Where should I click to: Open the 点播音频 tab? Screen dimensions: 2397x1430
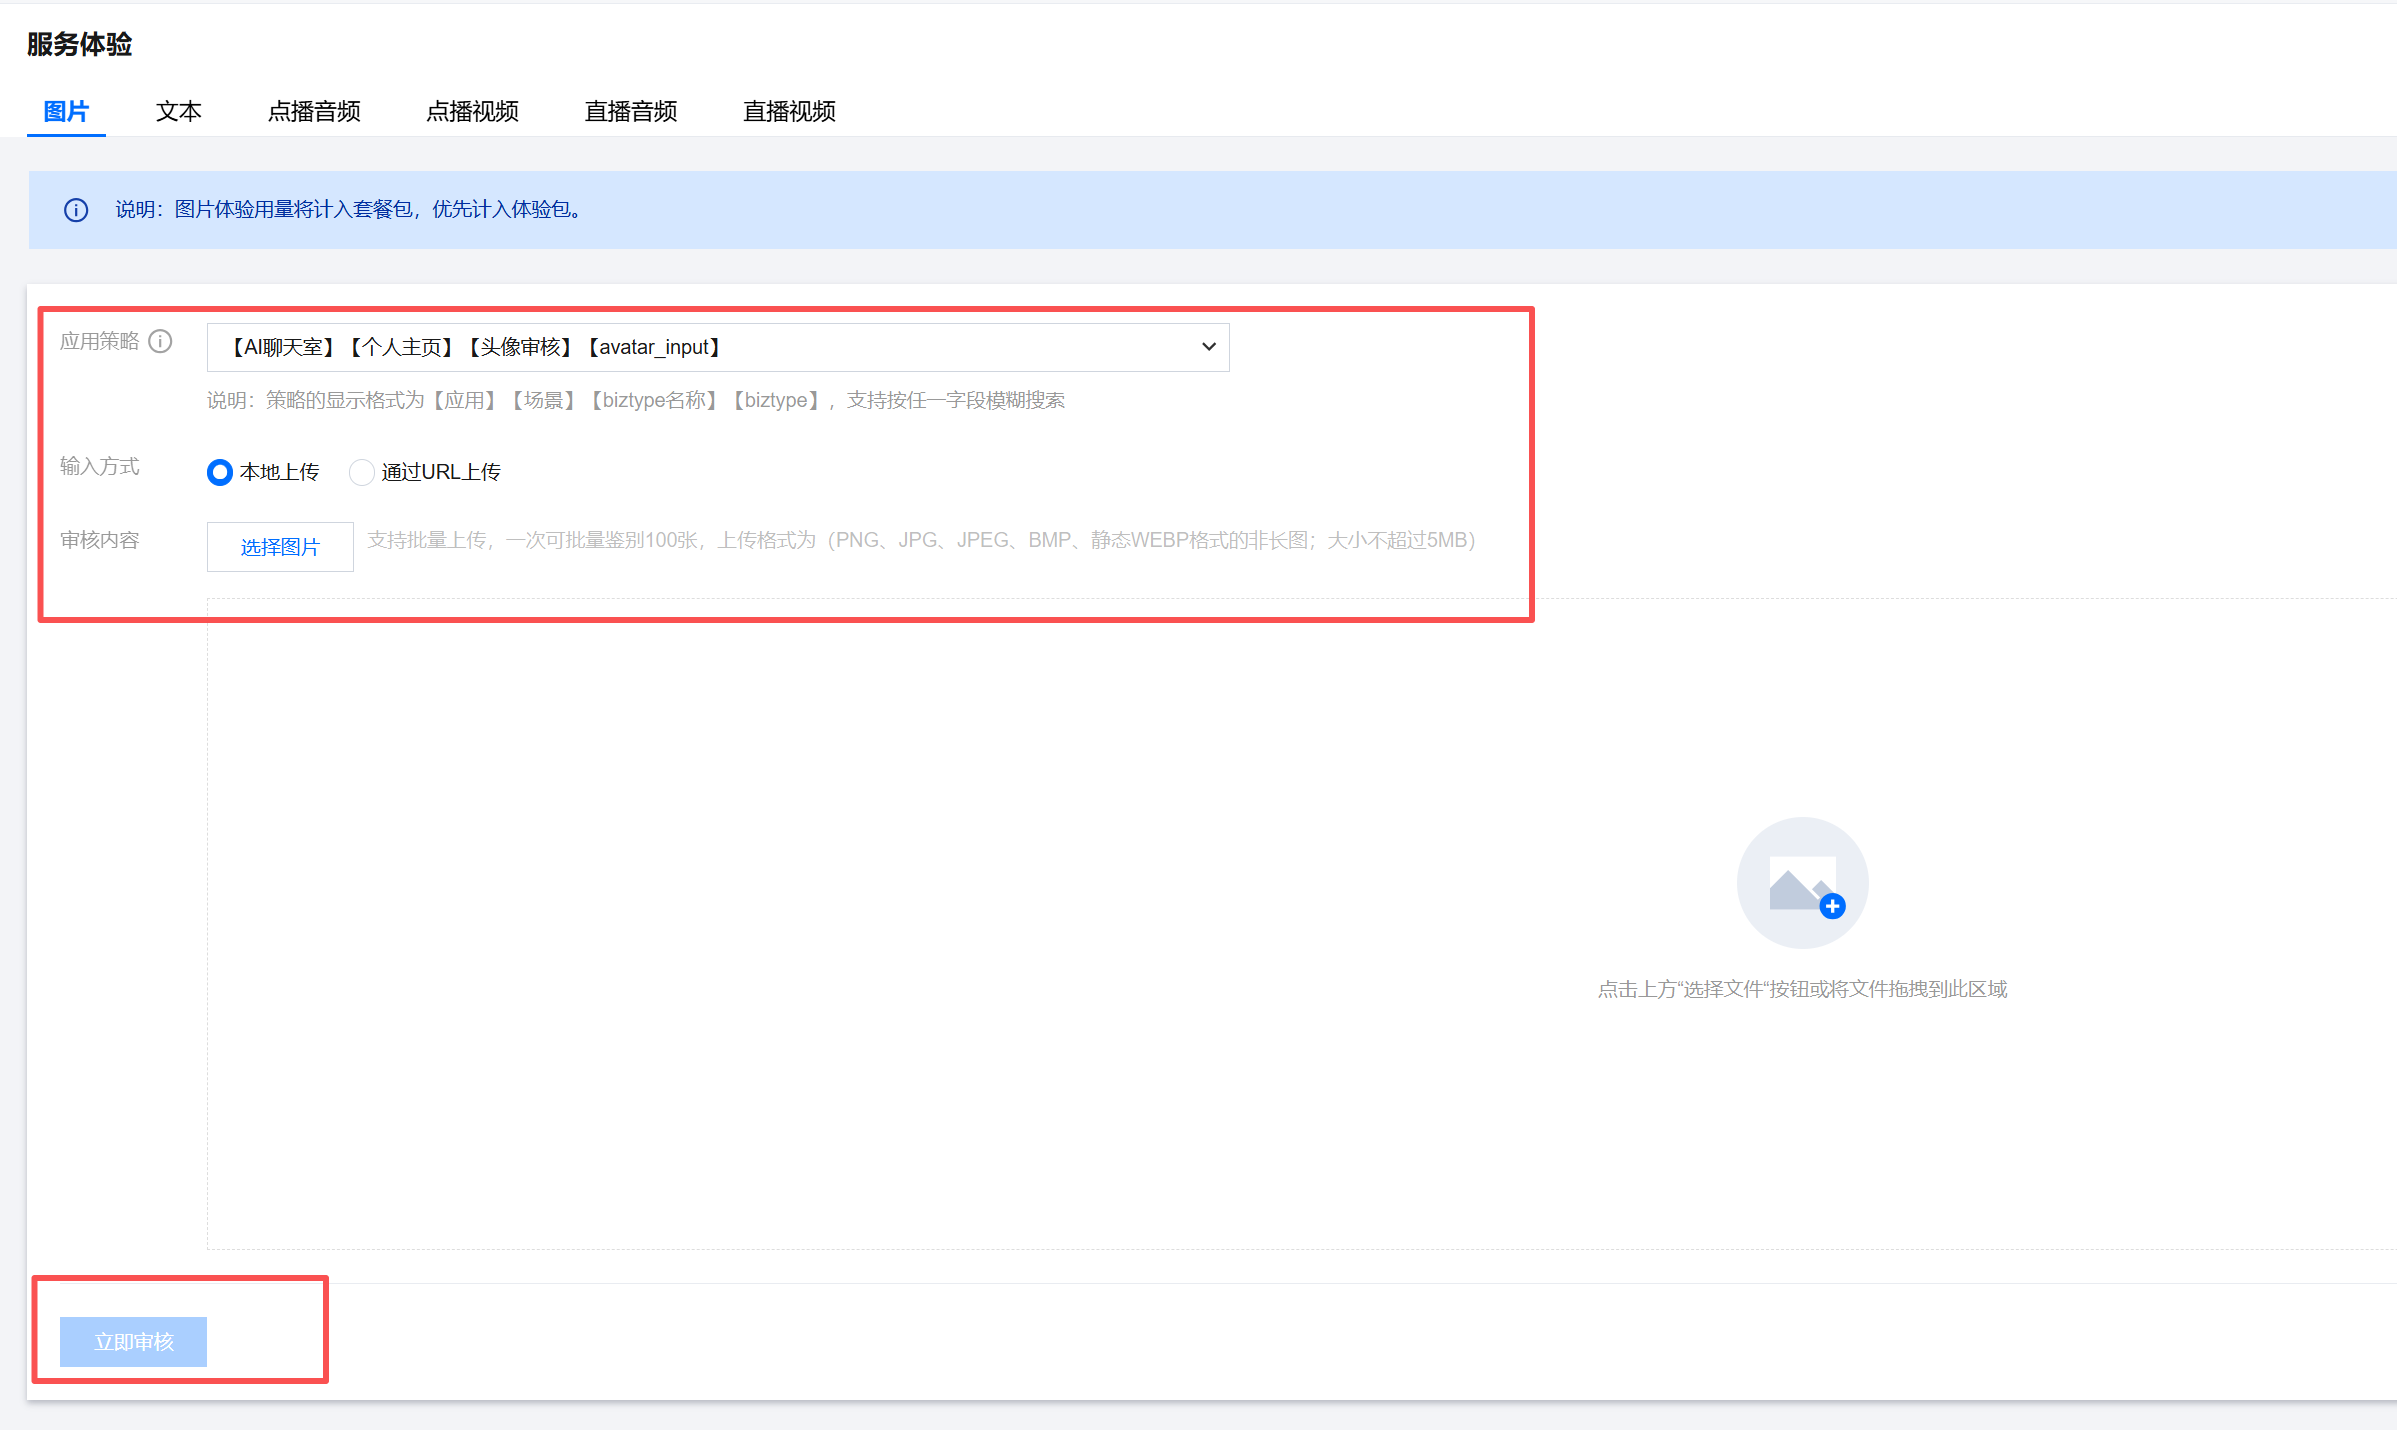(314, 111)
